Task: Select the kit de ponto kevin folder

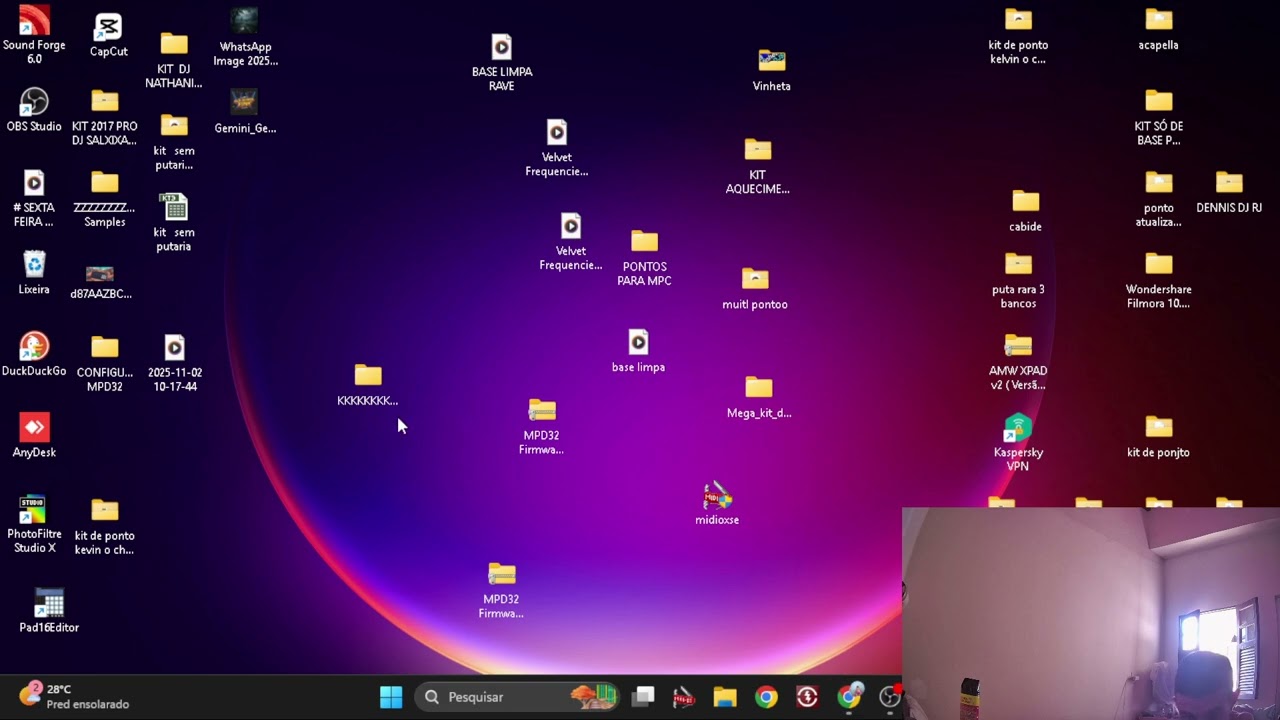Action: click(x=105, y=527)
